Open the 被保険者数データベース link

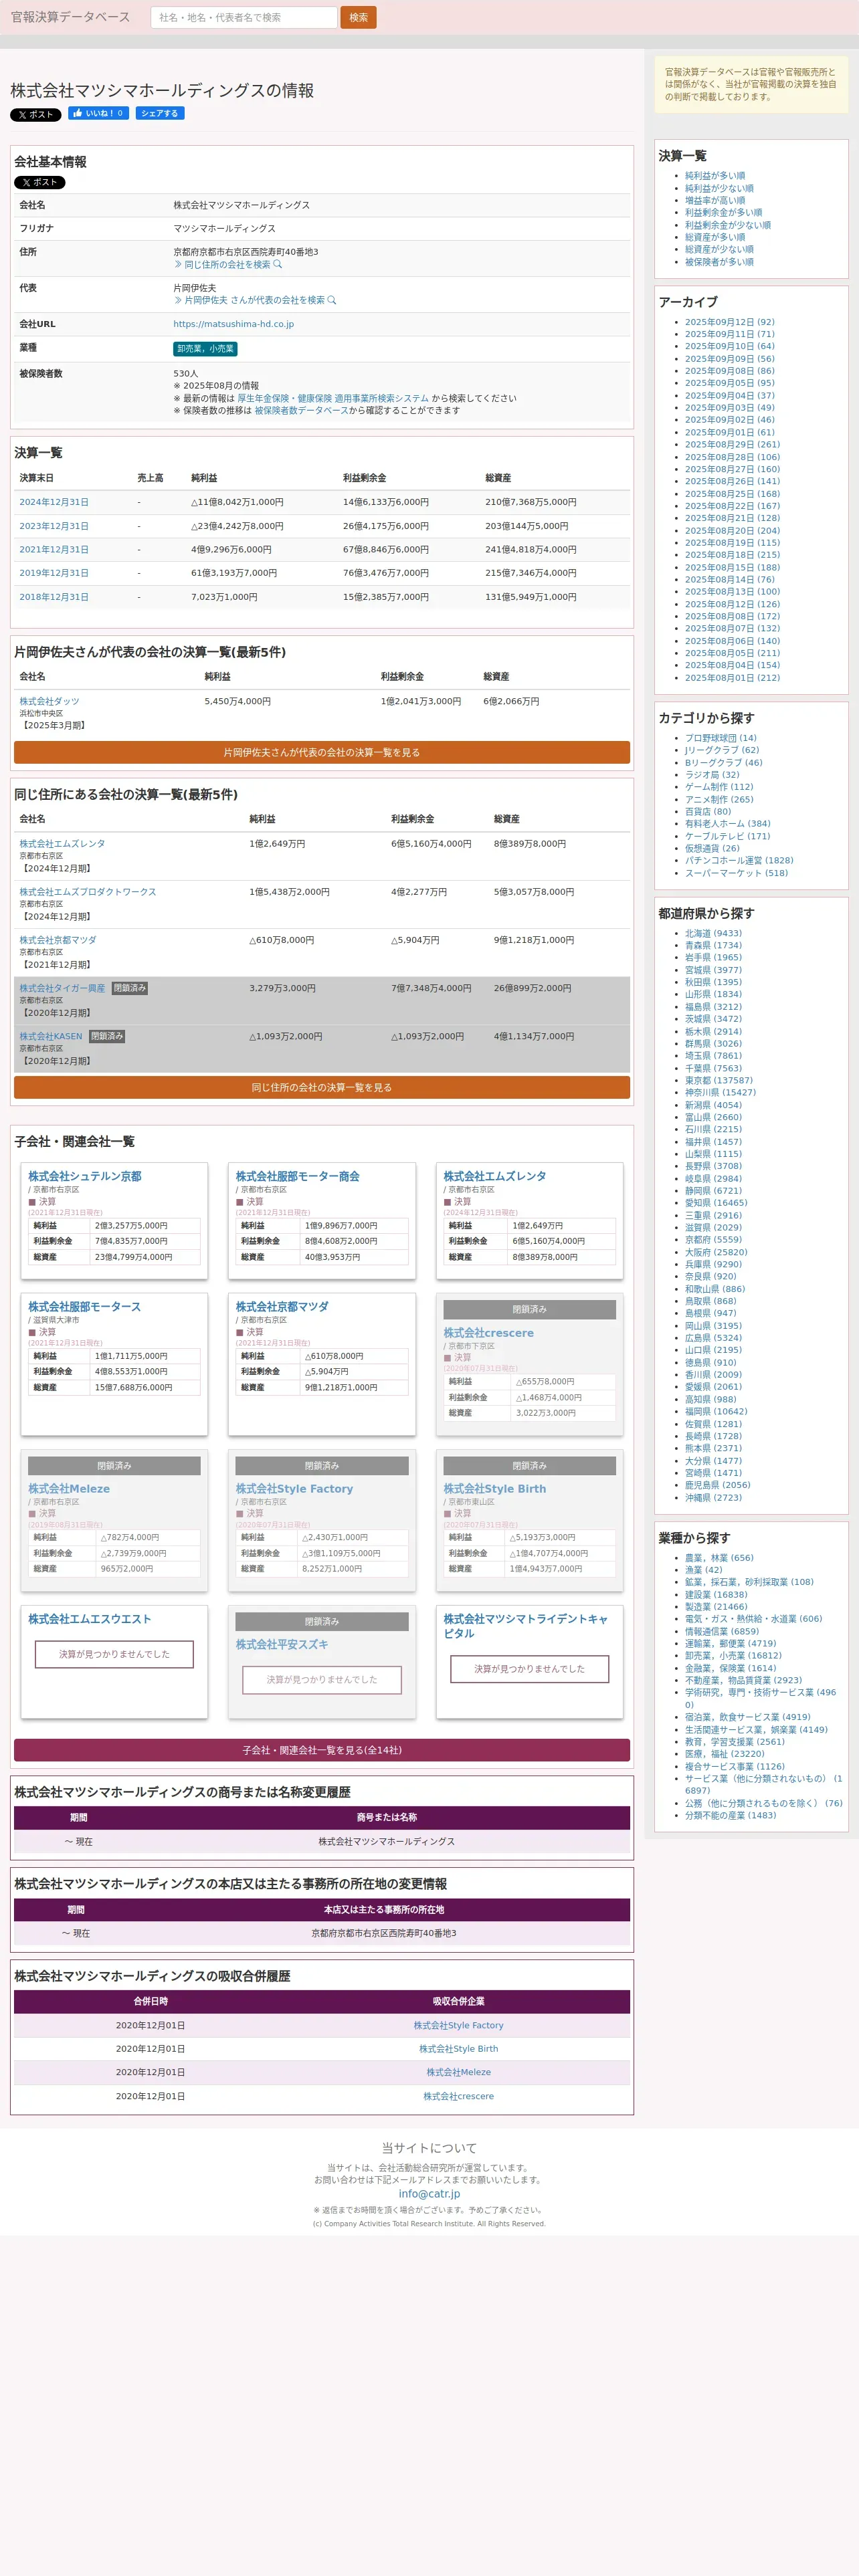[x=301, y=410]
